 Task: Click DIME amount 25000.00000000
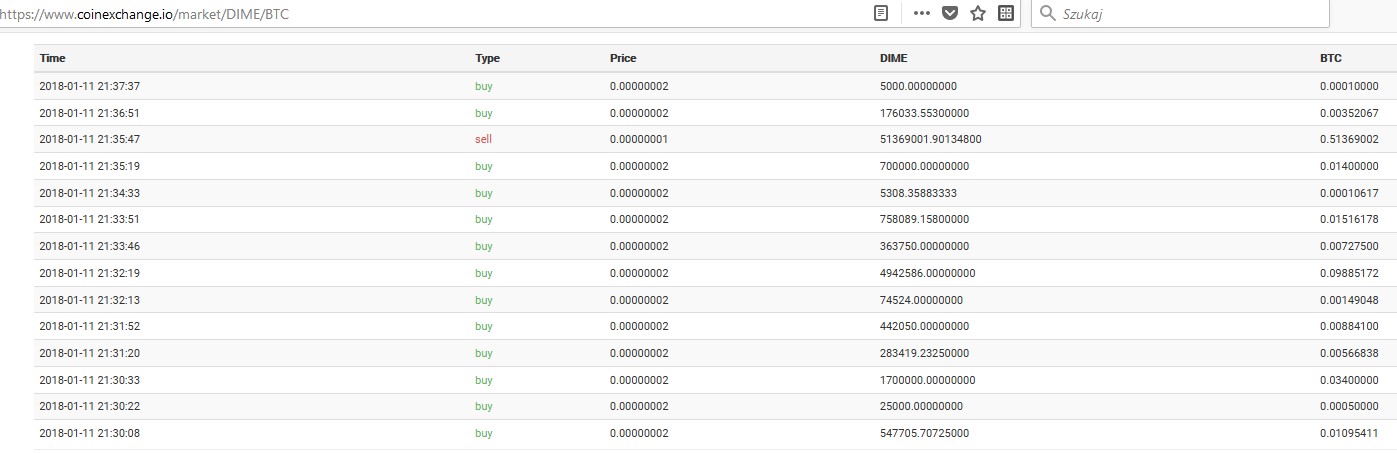tap(921, 406)
